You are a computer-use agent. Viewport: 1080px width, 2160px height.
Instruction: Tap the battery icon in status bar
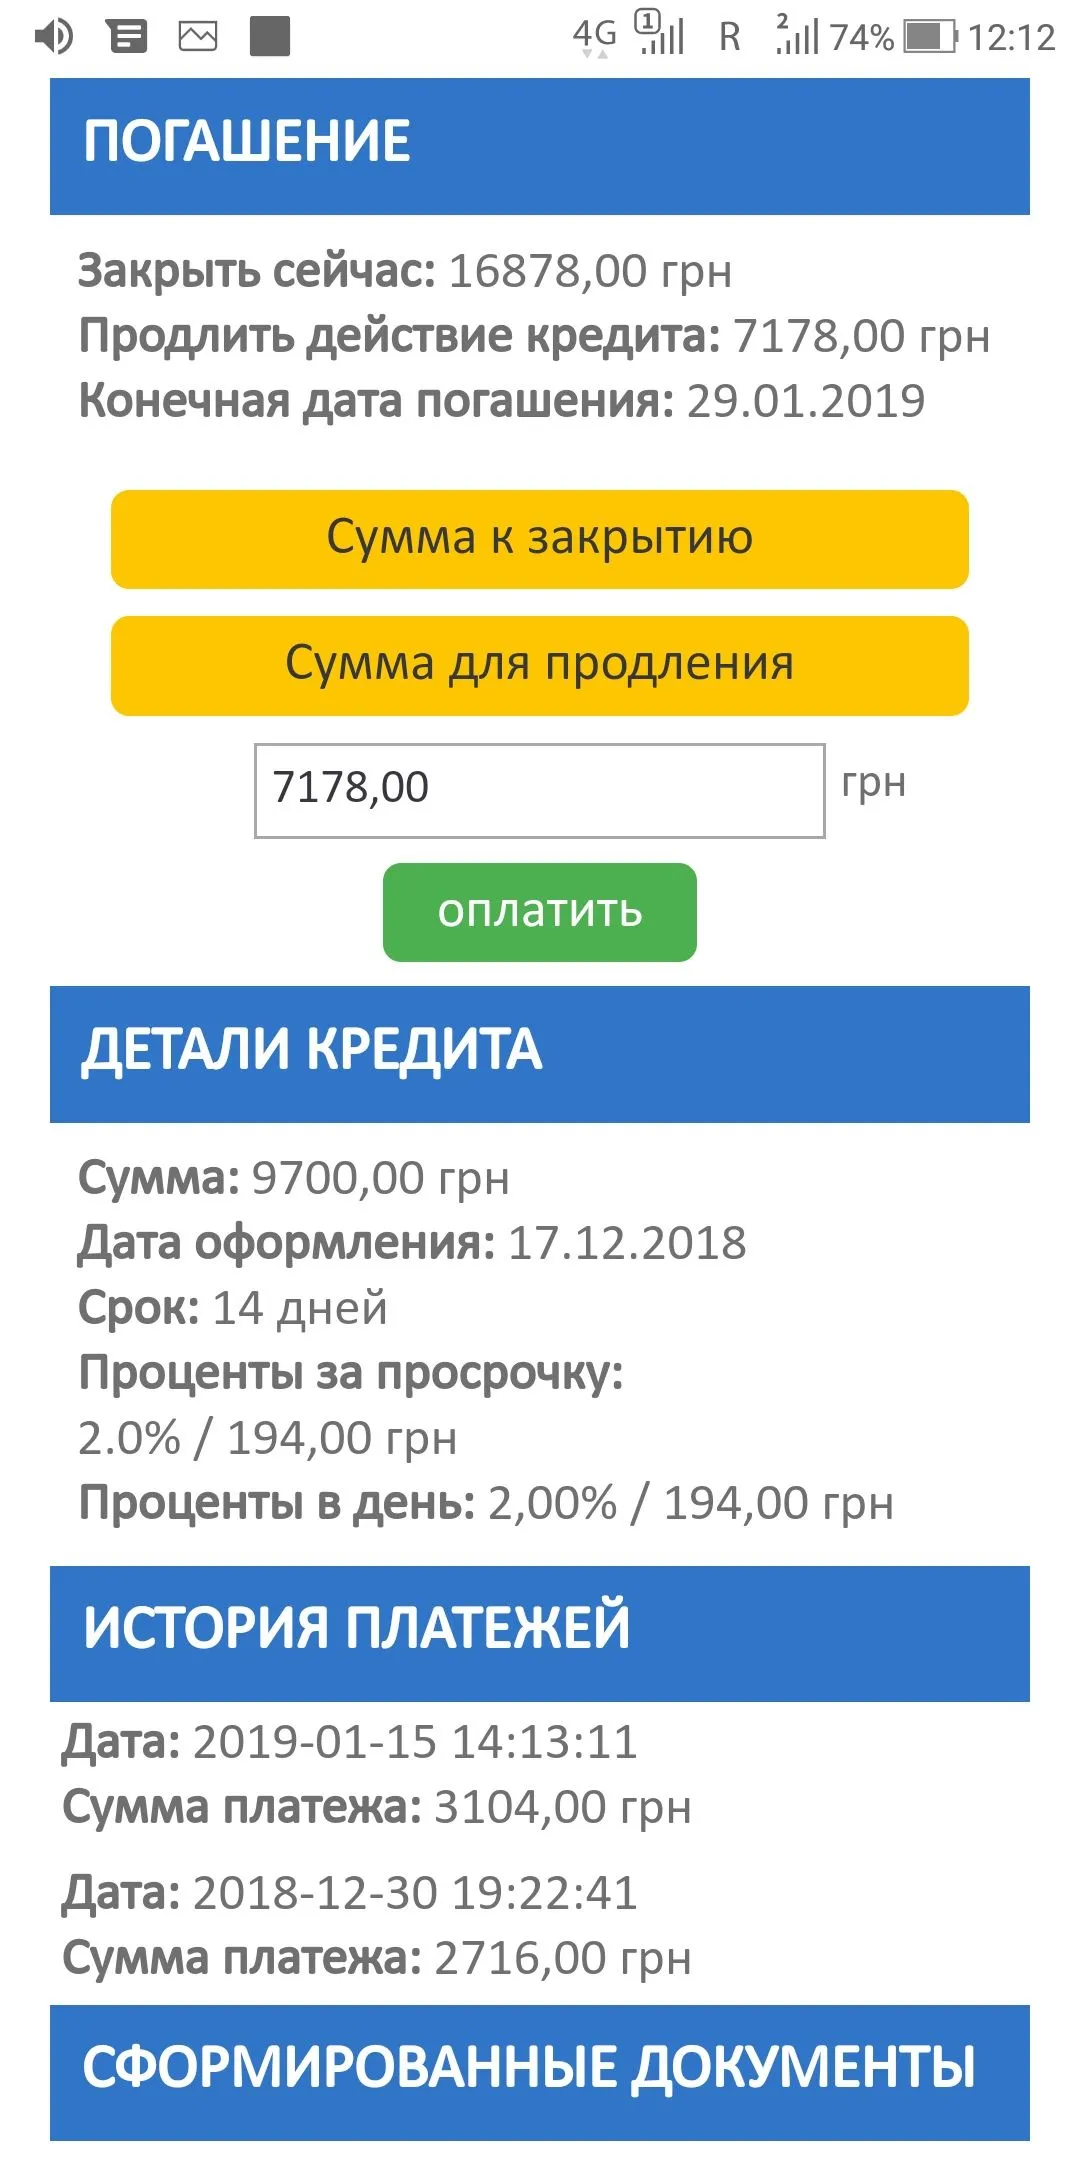pos(930,38)
